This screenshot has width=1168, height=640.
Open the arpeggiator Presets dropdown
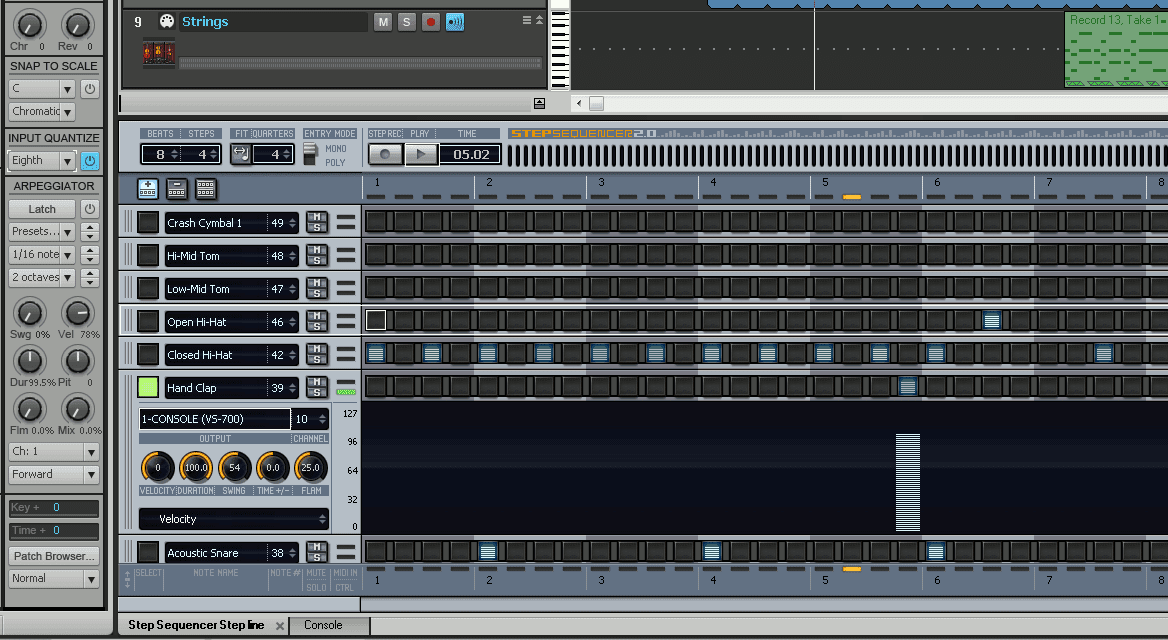click(42, 232)
